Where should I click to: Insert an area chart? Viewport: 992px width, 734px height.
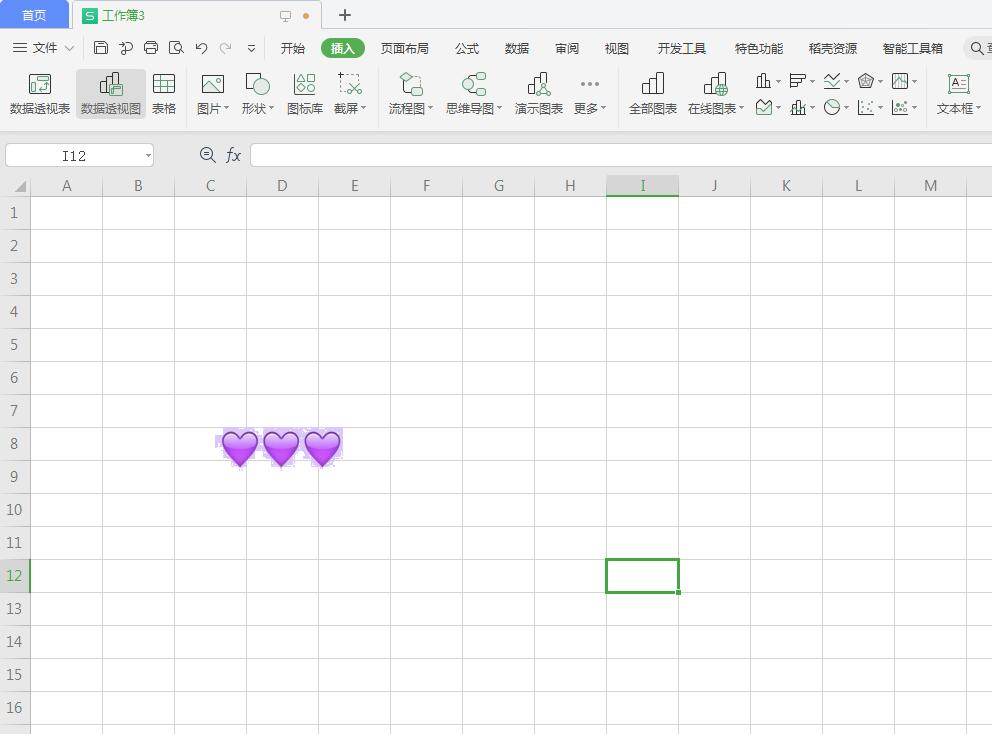click(764, 108)
